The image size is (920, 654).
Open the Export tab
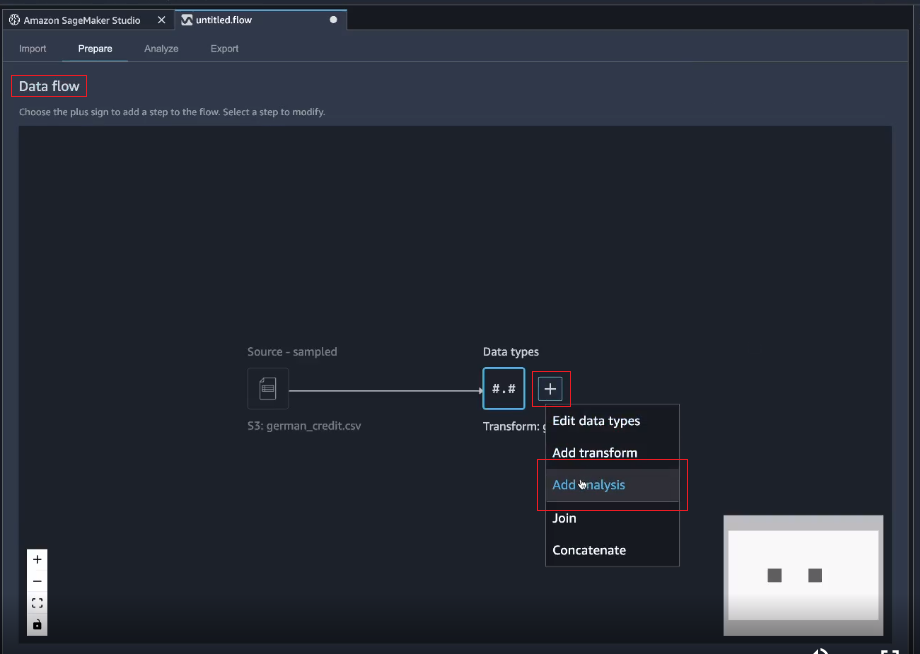click(224, 48)
